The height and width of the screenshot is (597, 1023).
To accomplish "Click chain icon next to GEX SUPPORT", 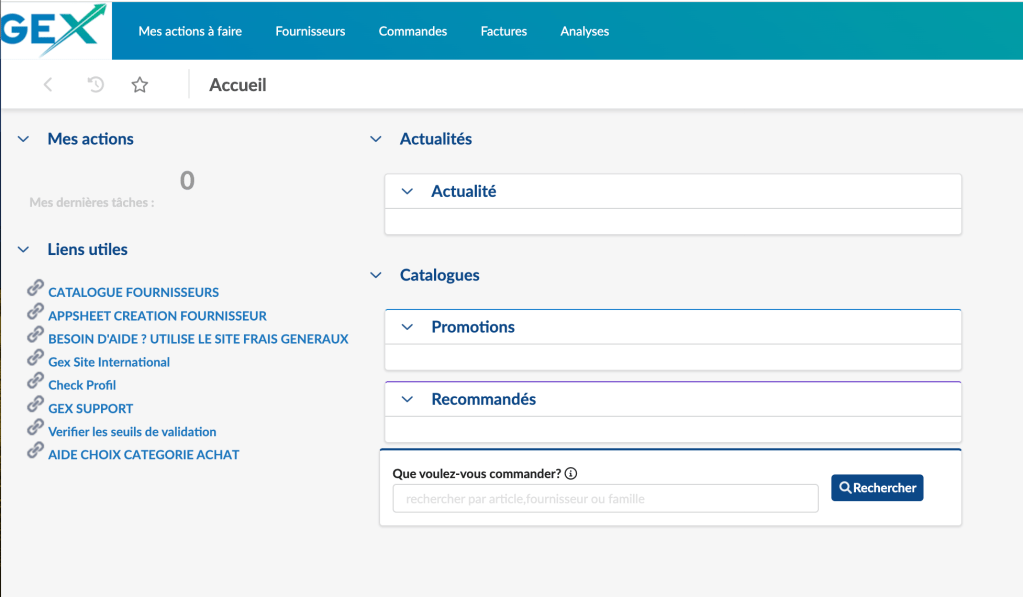I will click(36, 404).
